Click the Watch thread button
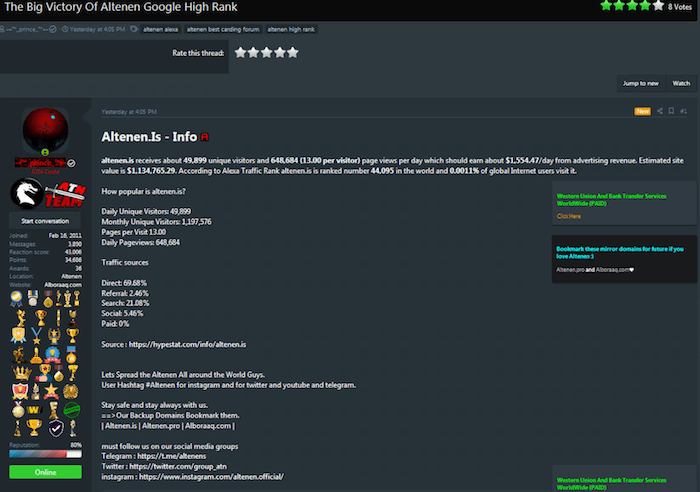Viewport: 700px width, 492px height. (681, 83)
